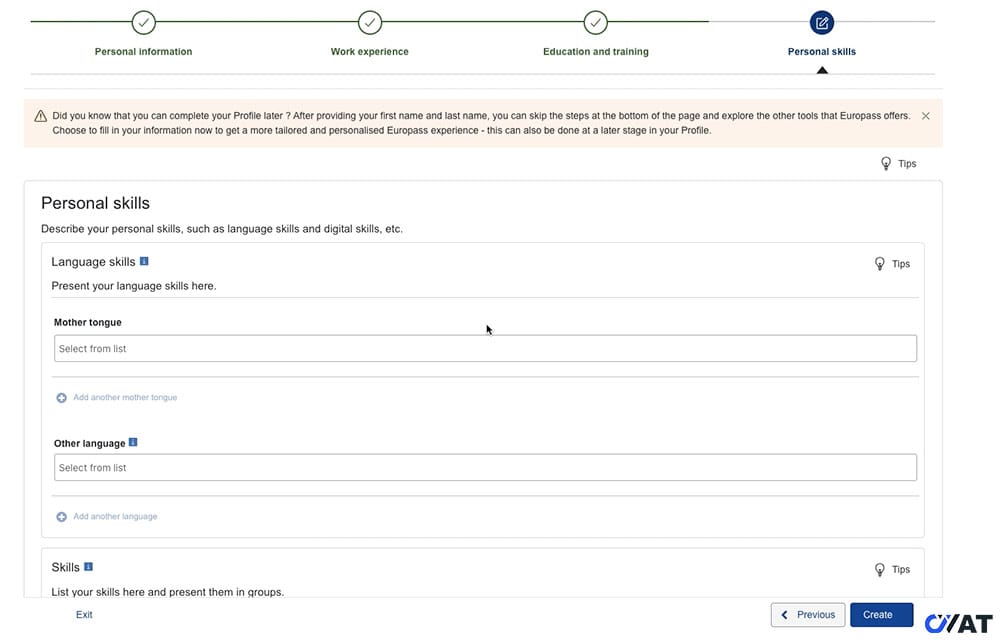Image resolution: width=1000 pixels, height=641 pixels.
Task: Click the Work experience step checkmark icon
Action: coord(370,22)
